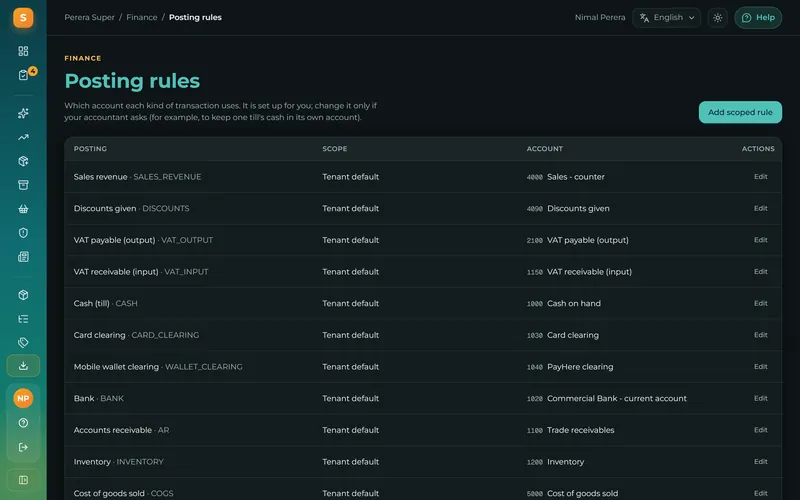Open the shield alert icon in sidebar

23,233
